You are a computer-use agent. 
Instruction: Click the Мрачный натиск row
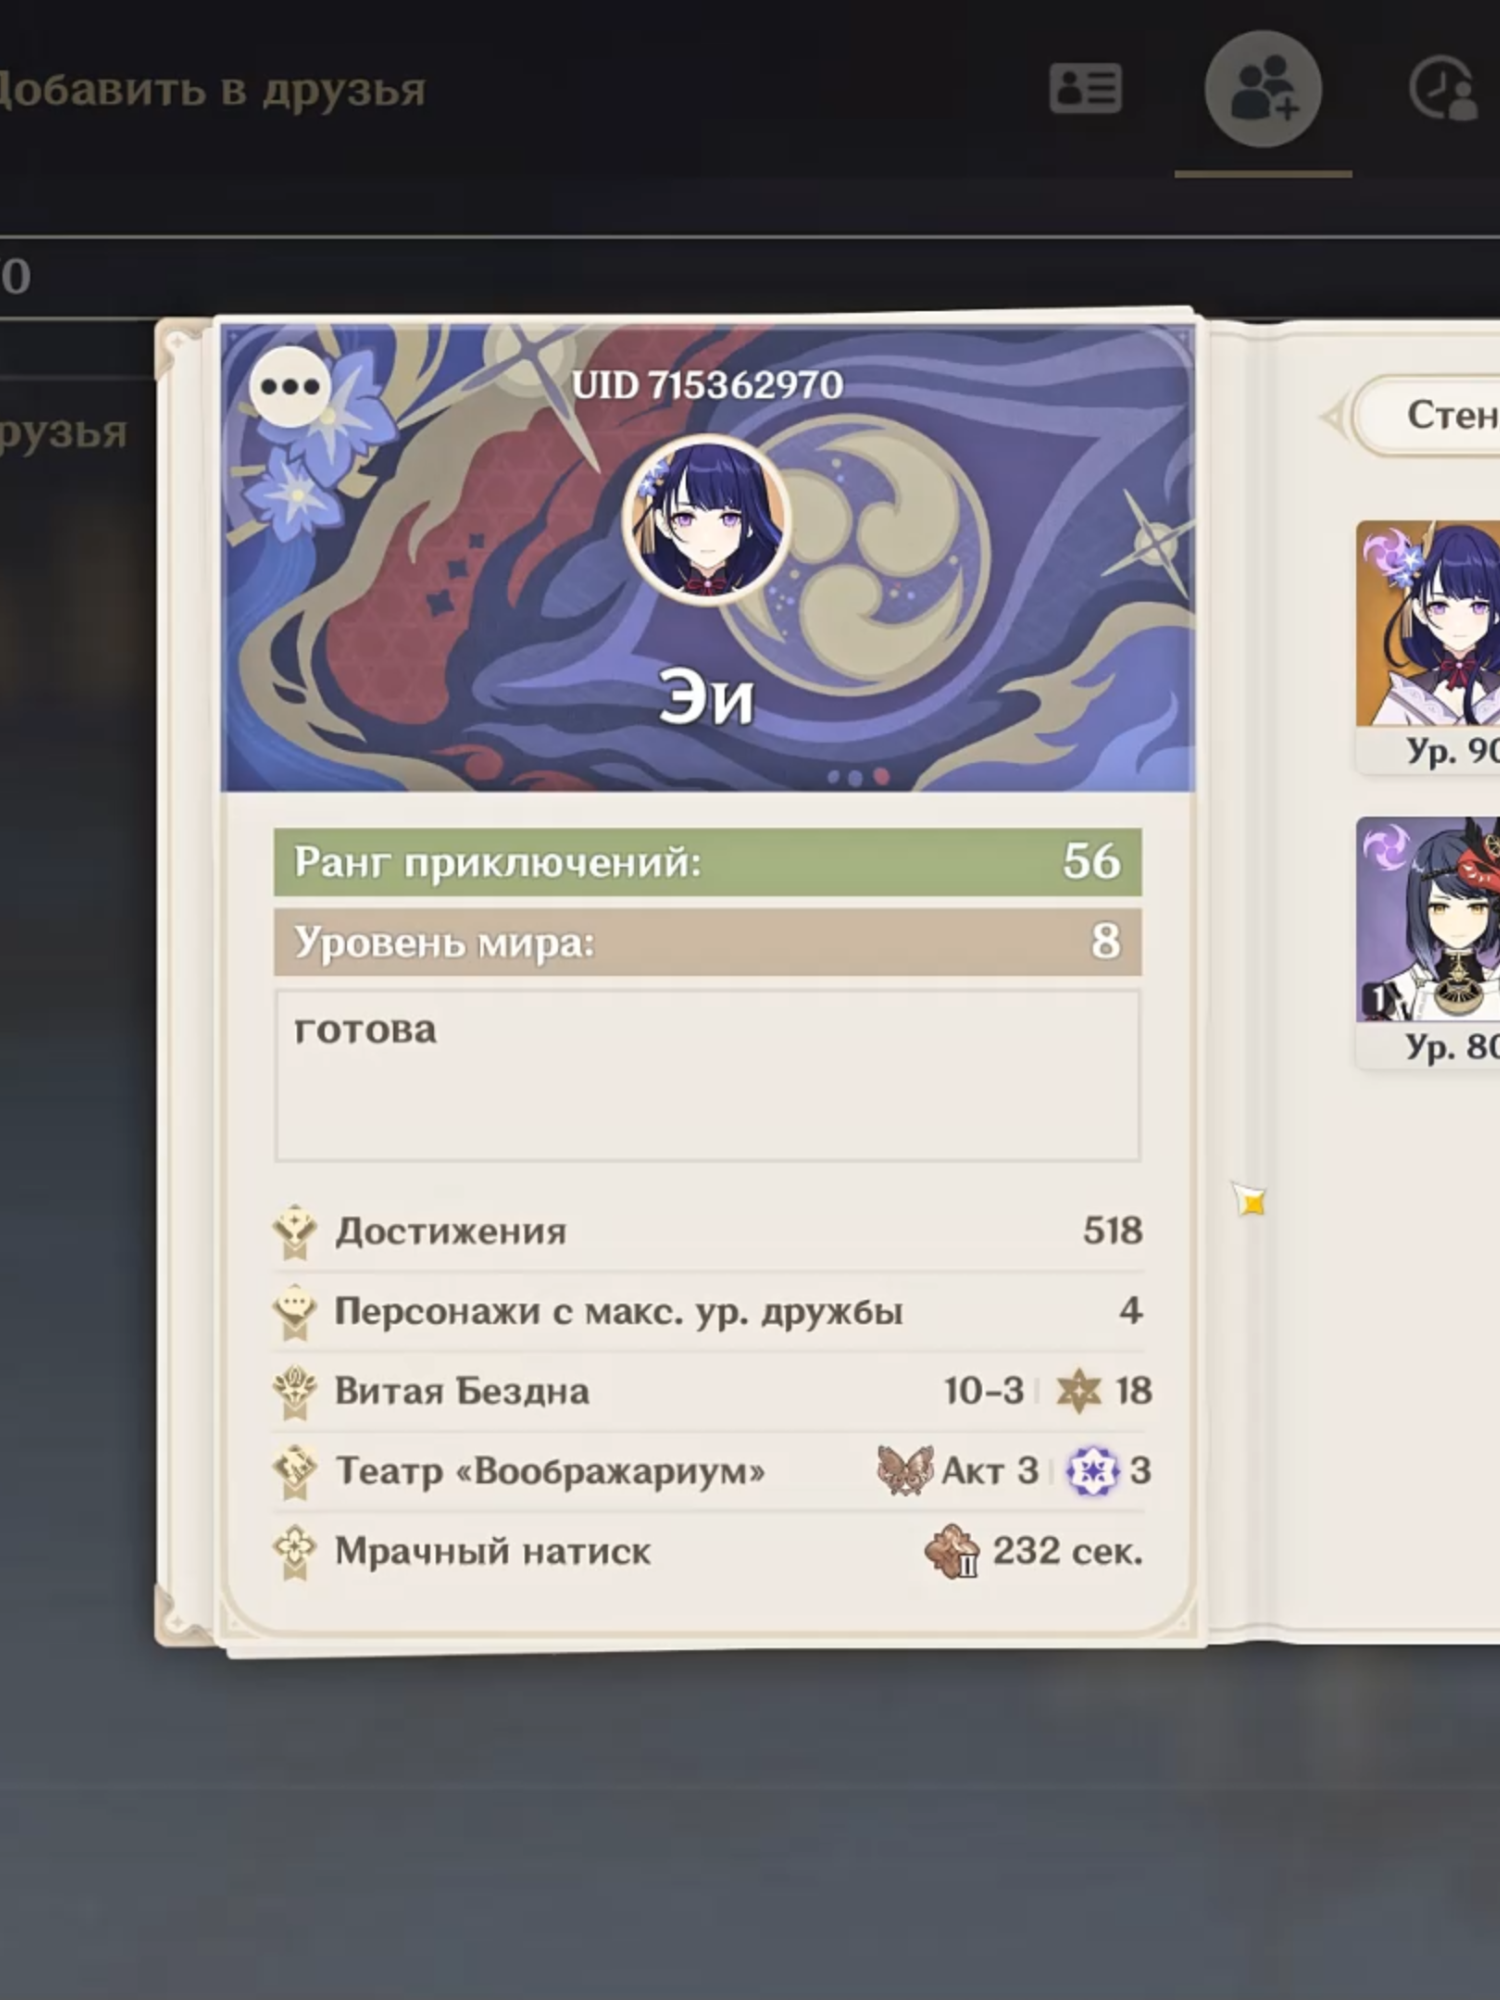tap(708, 1552)
